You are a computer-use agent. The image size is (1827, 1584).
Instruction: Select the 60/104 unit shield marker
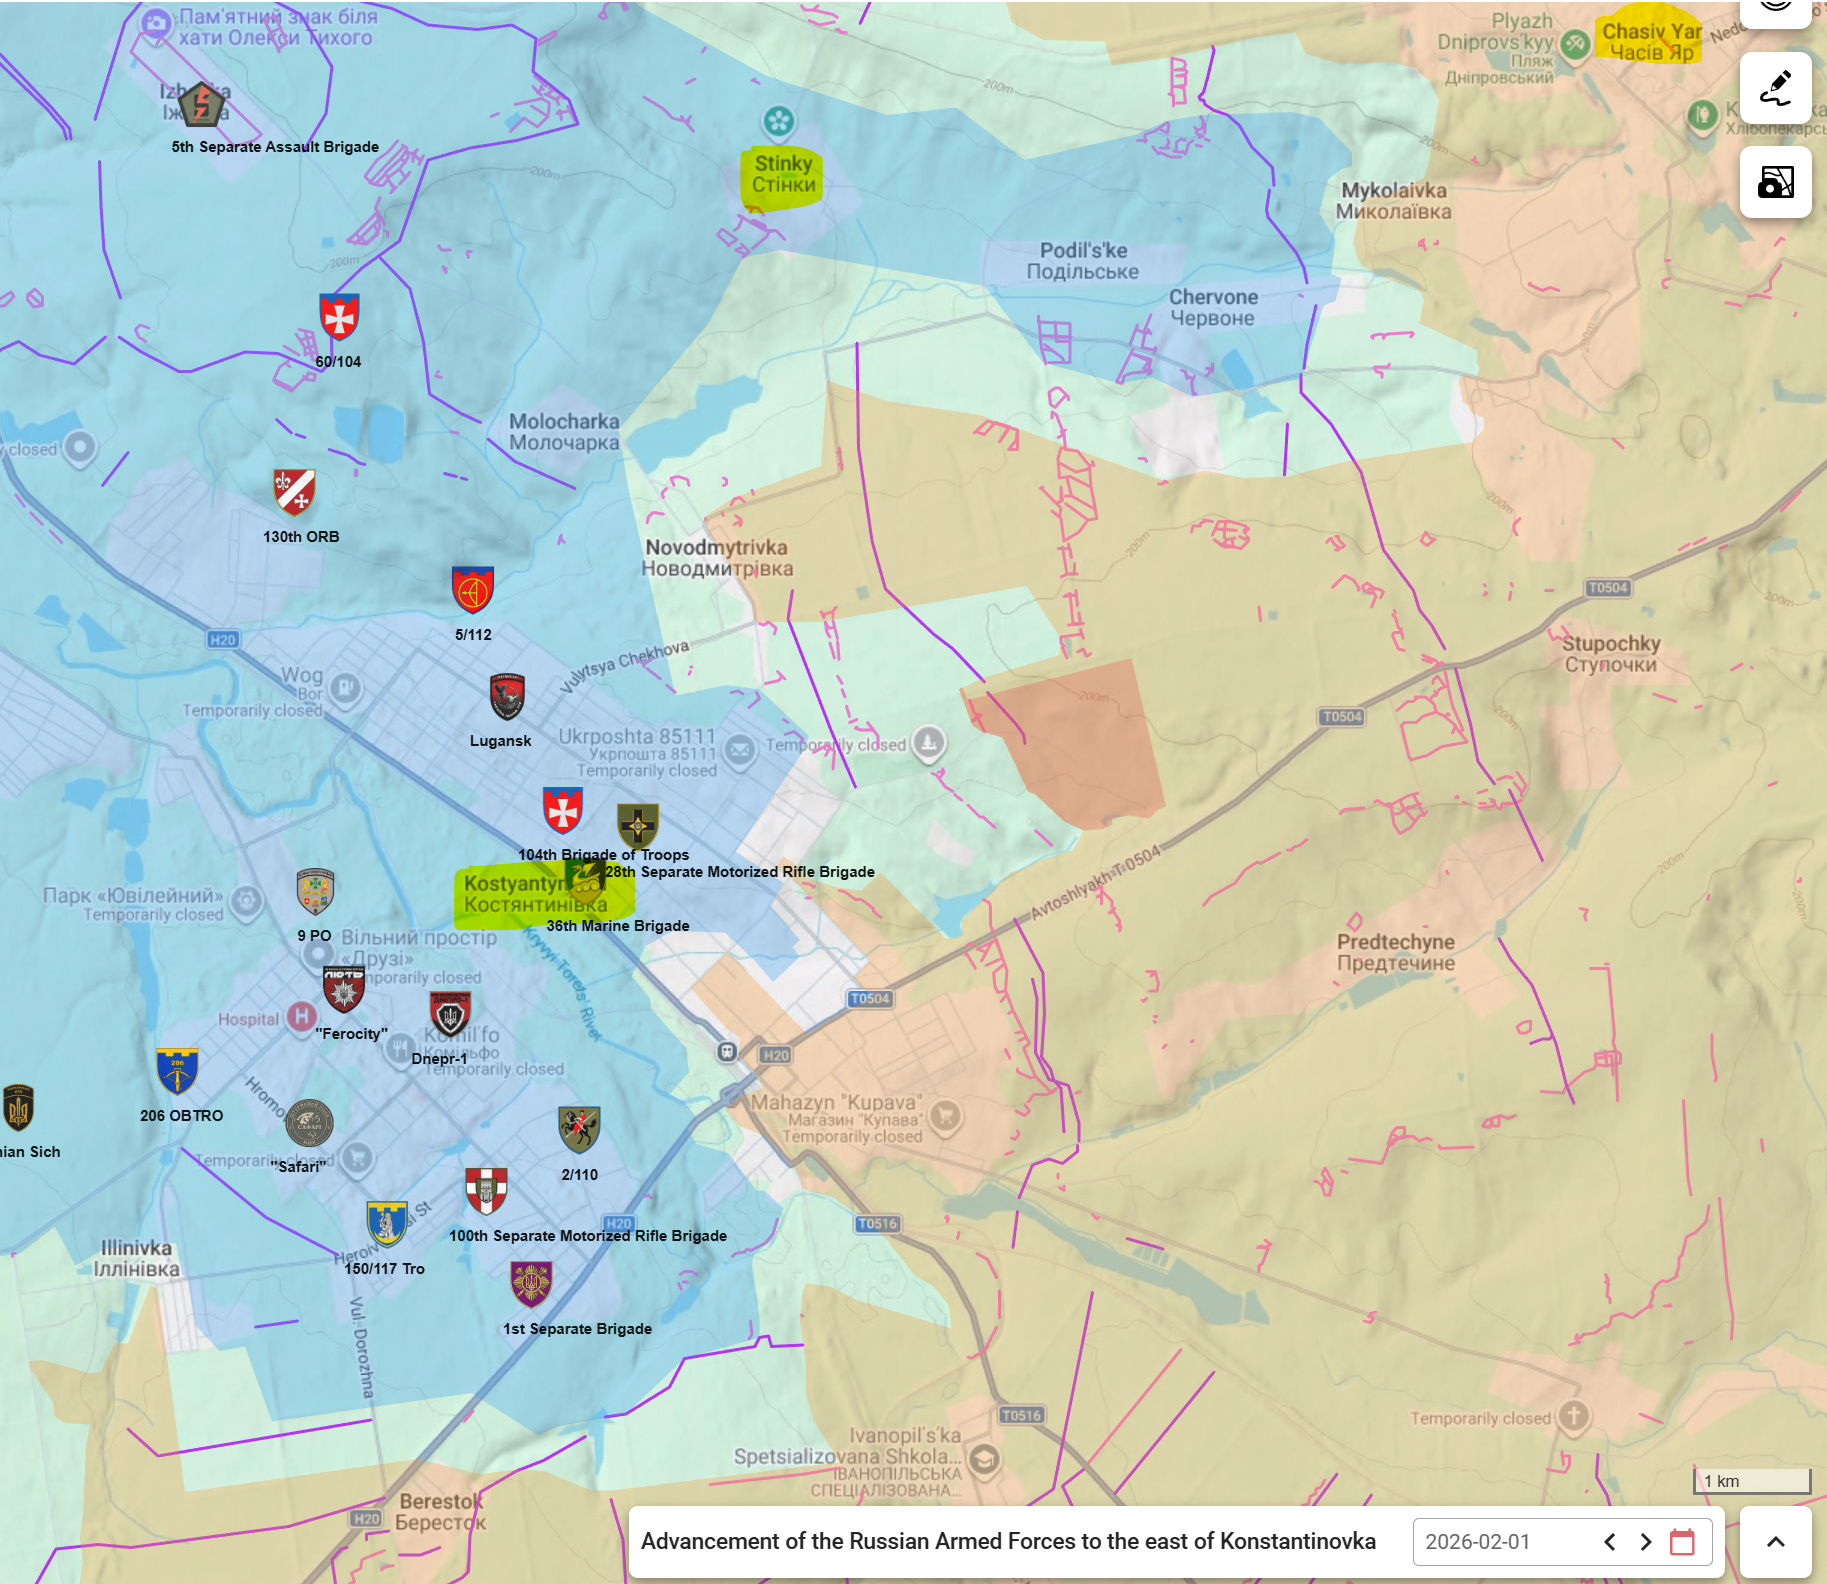(339, 317)
